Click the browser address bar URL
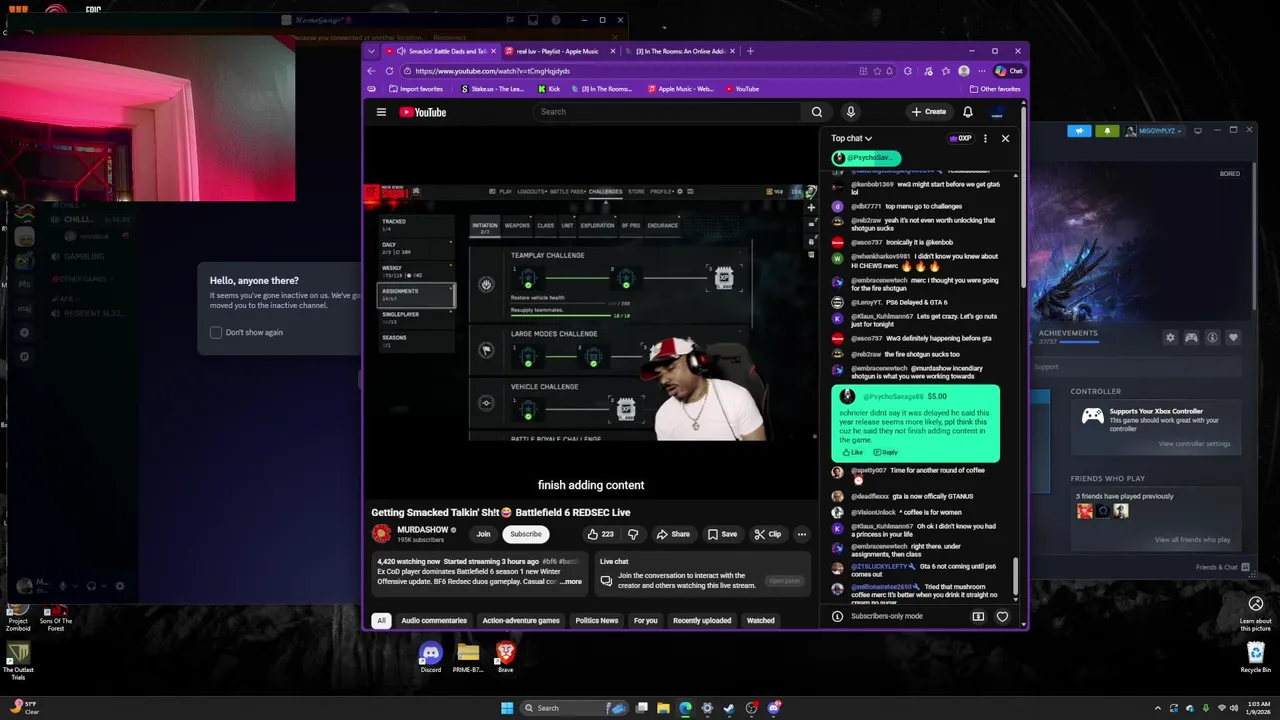 coord(492,71)
